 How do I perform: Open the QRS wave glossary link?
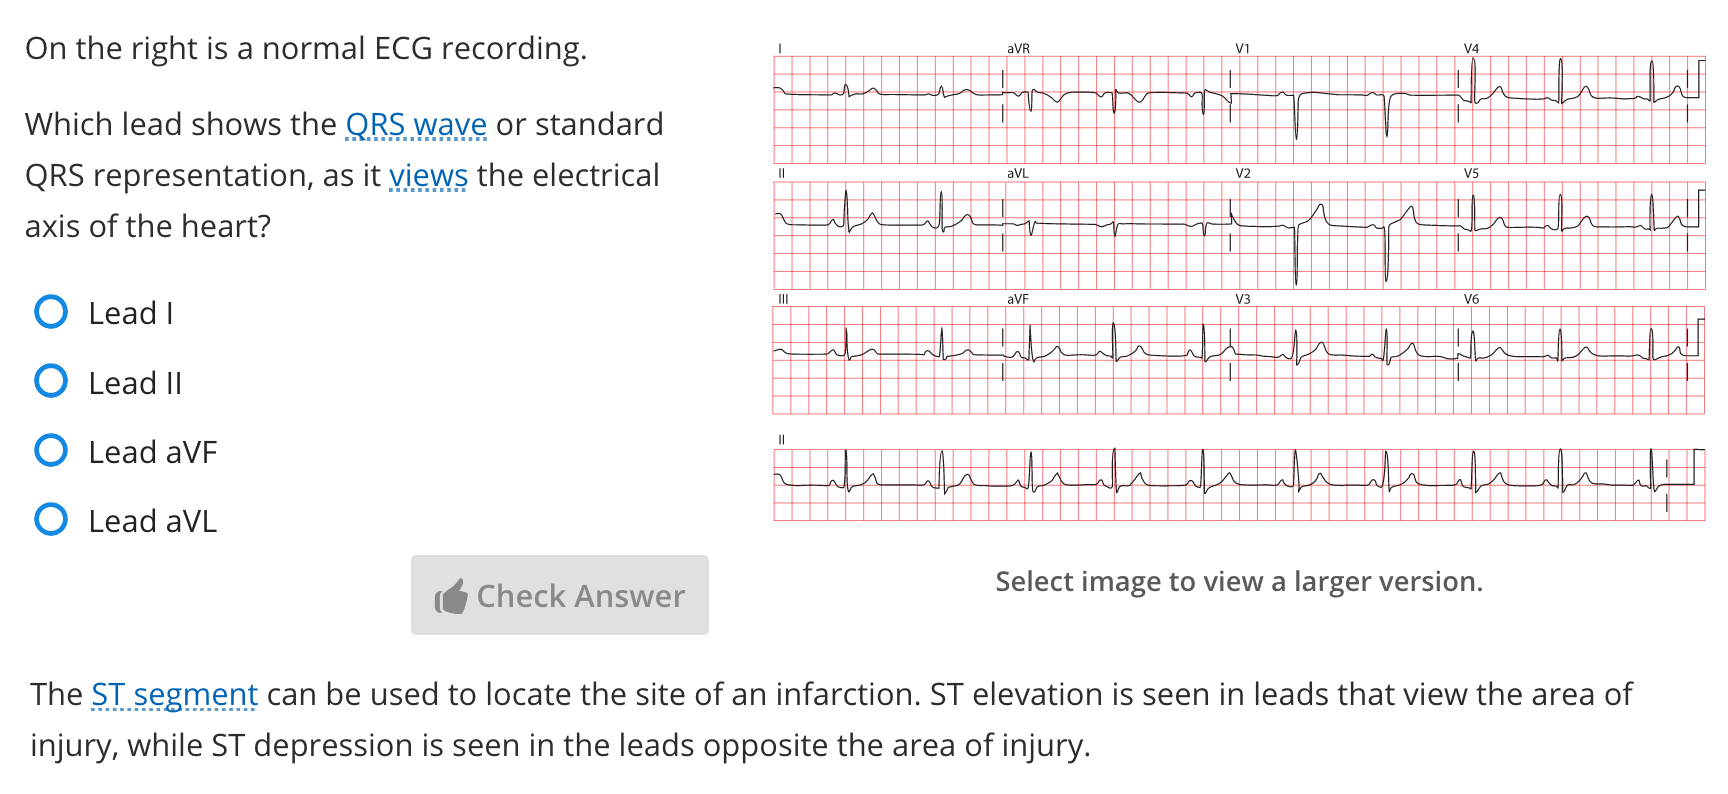[415, 124]
